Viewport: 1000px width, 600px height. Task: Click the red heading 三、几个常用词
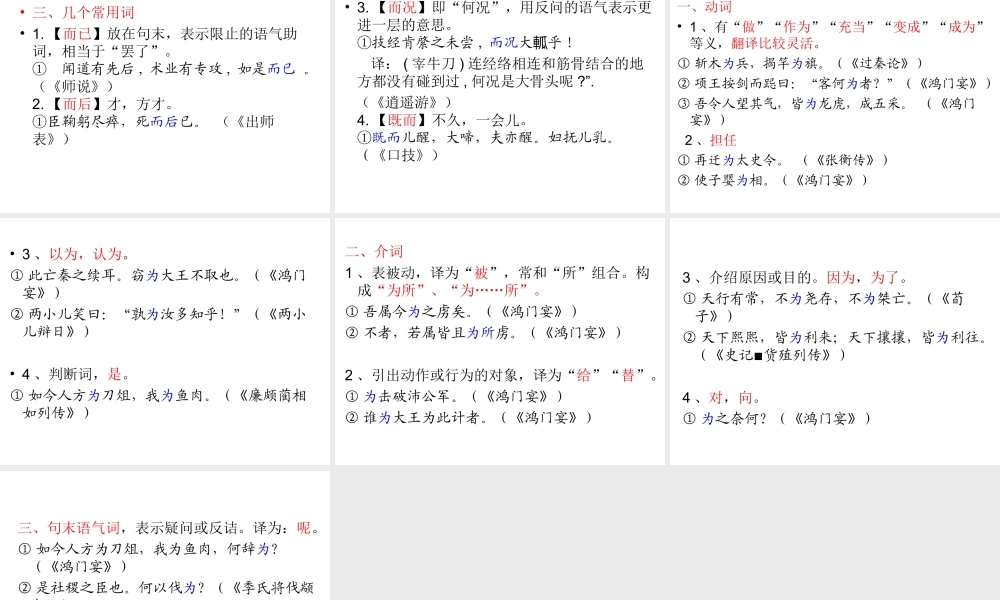click(84, 12)
